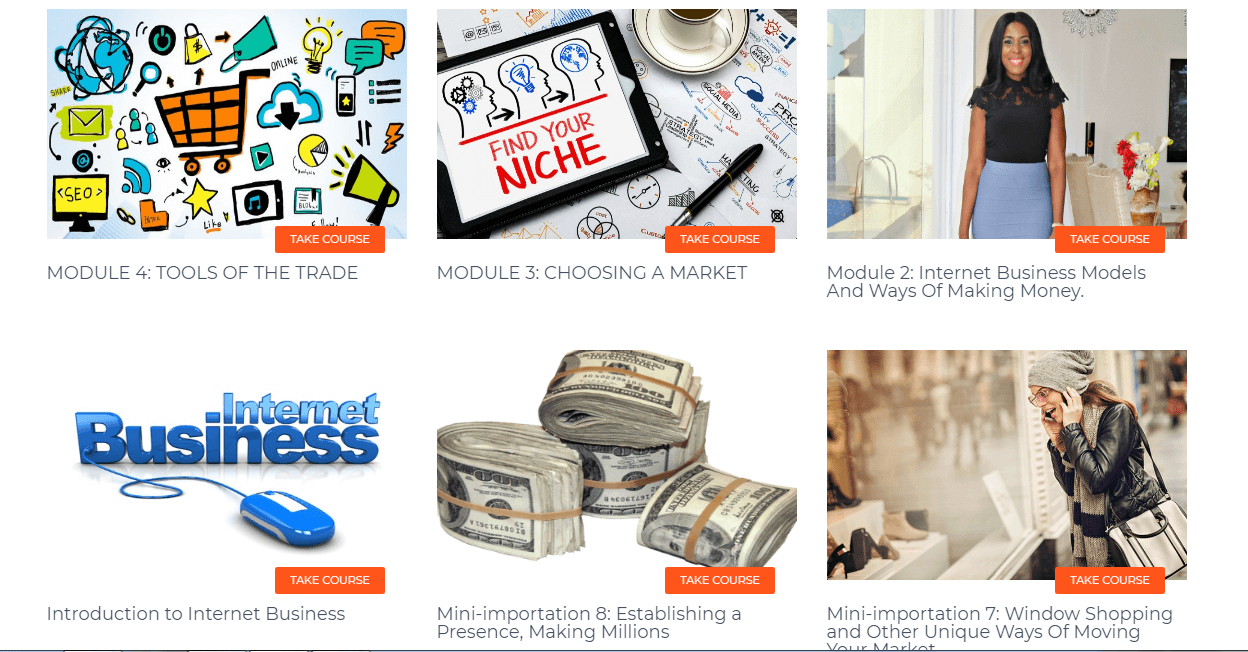Image resolution: width=1248 pixels, height=652 pixels.
Task: Click Take Course button for Module 3
Action: coord(720,240)
